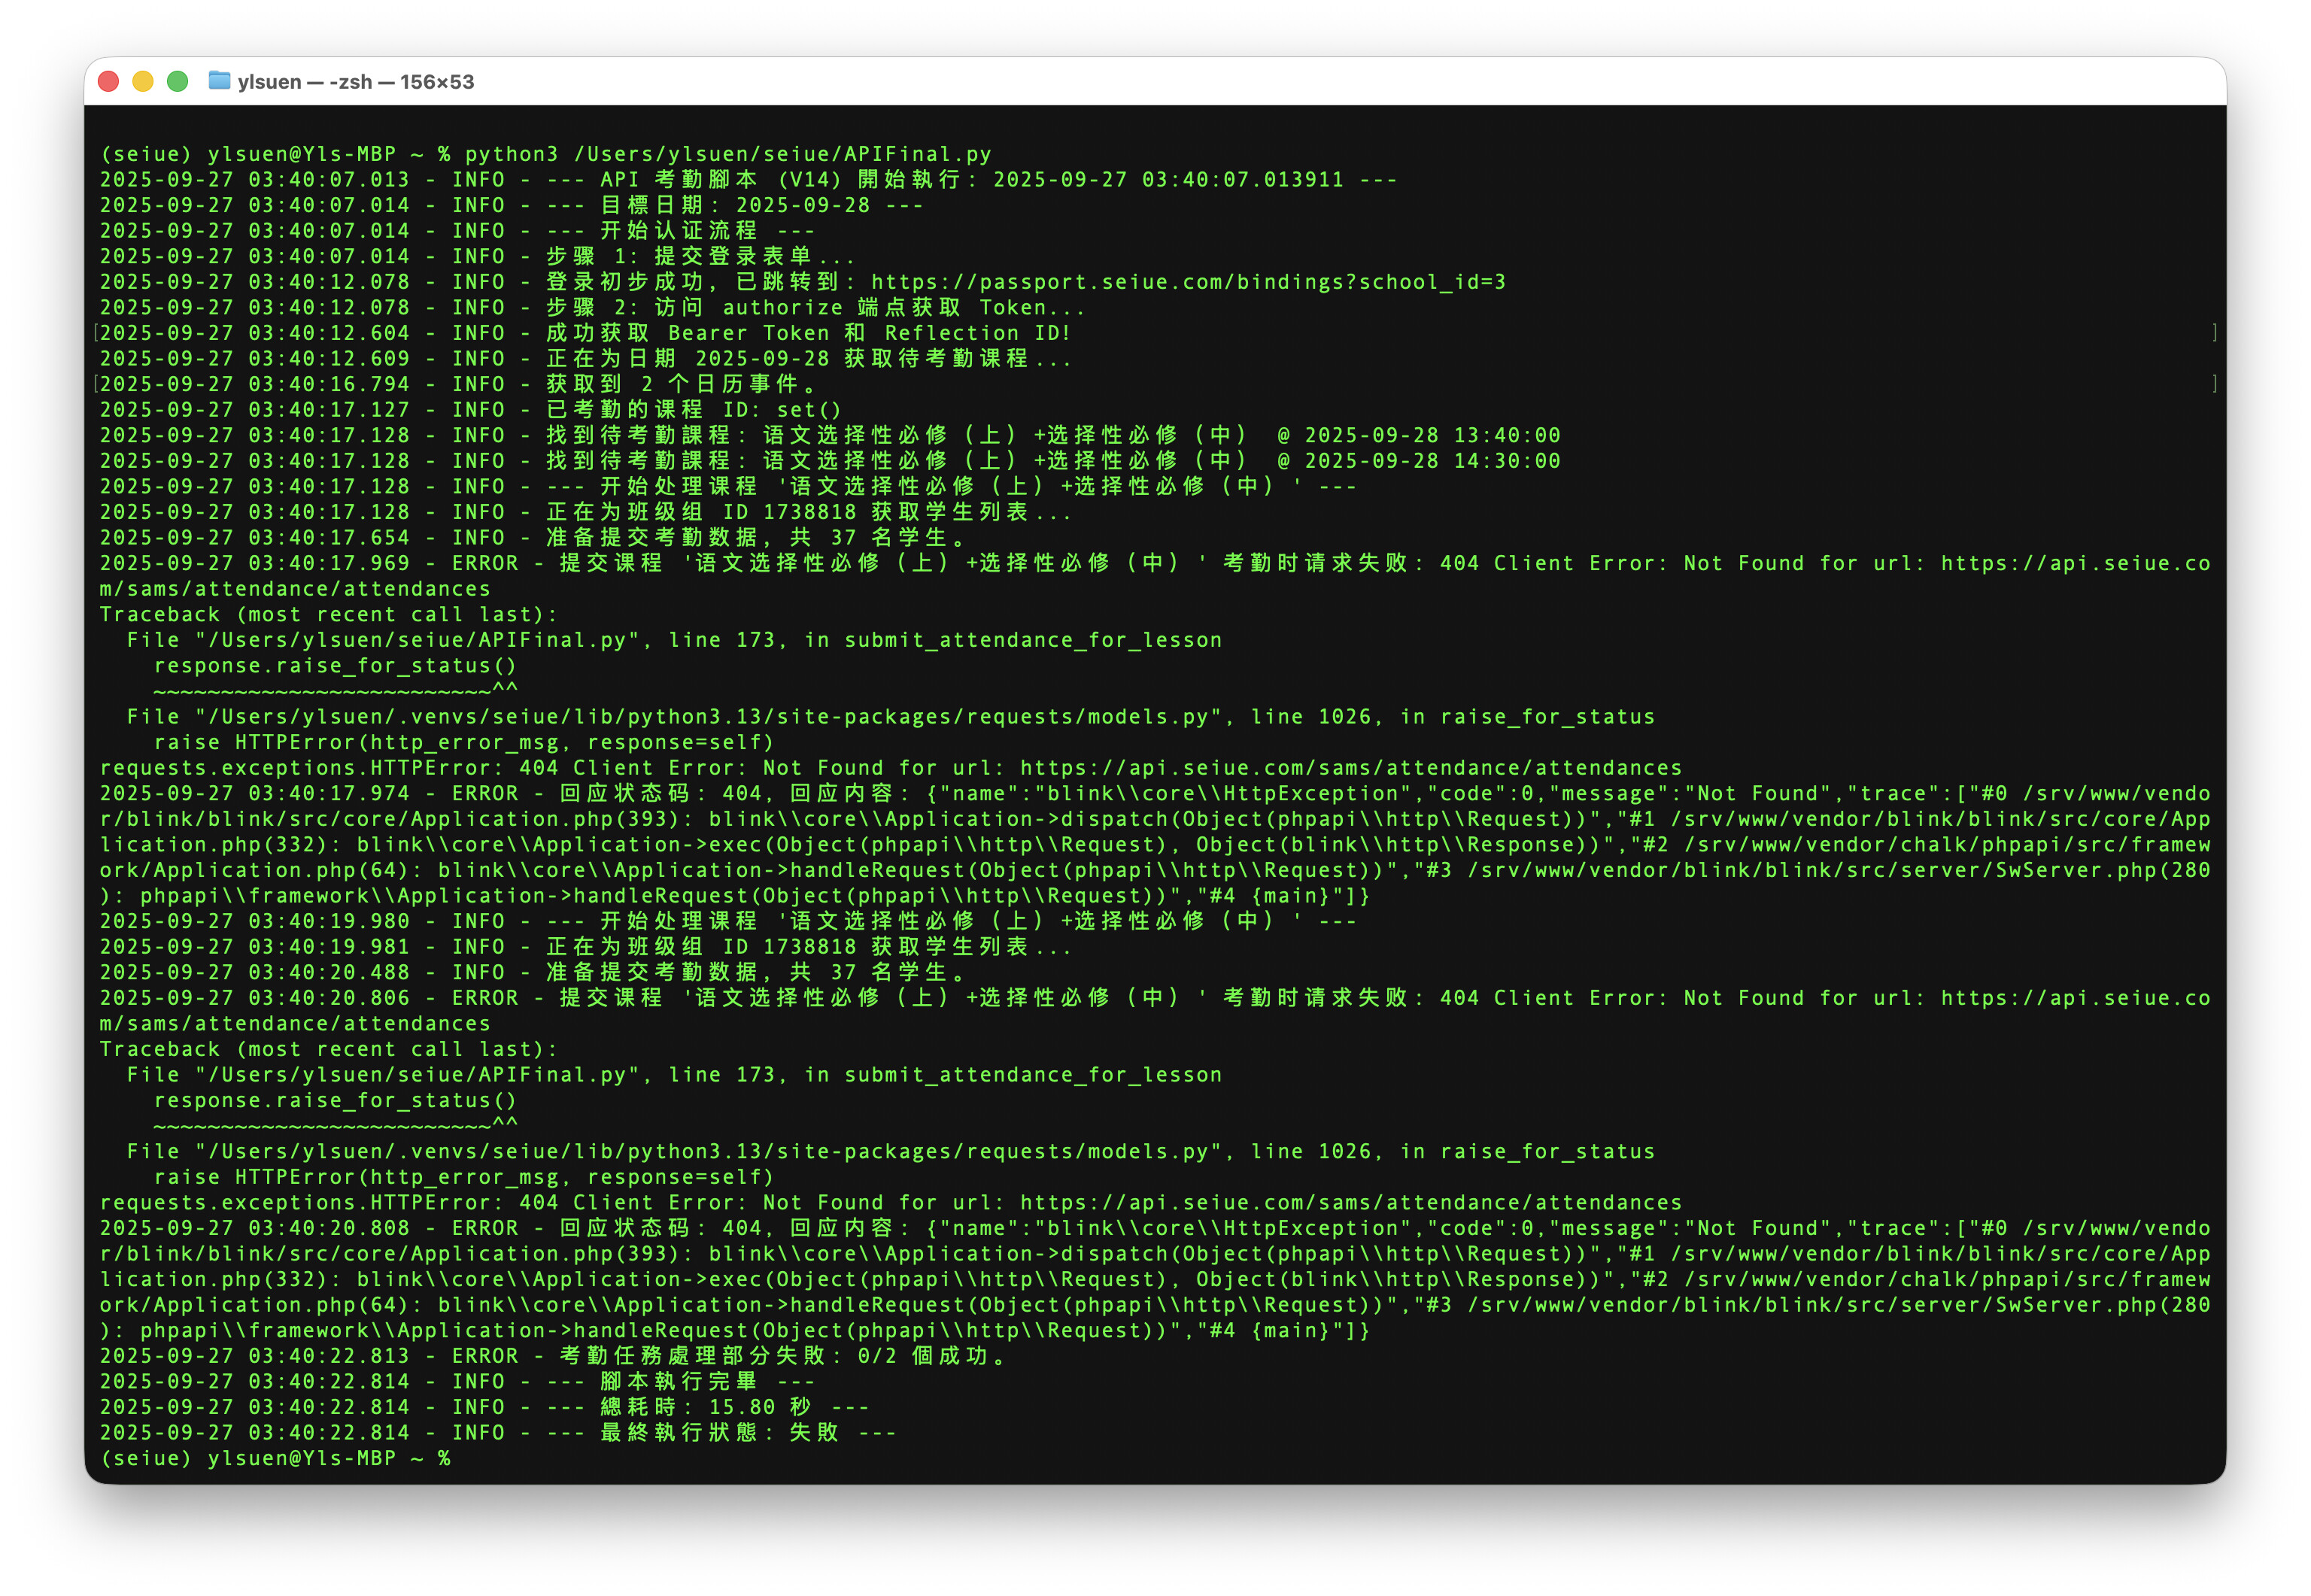Click right mark bracket on '获取到 2 个日历事件' line

click(x=2214, y=384)
